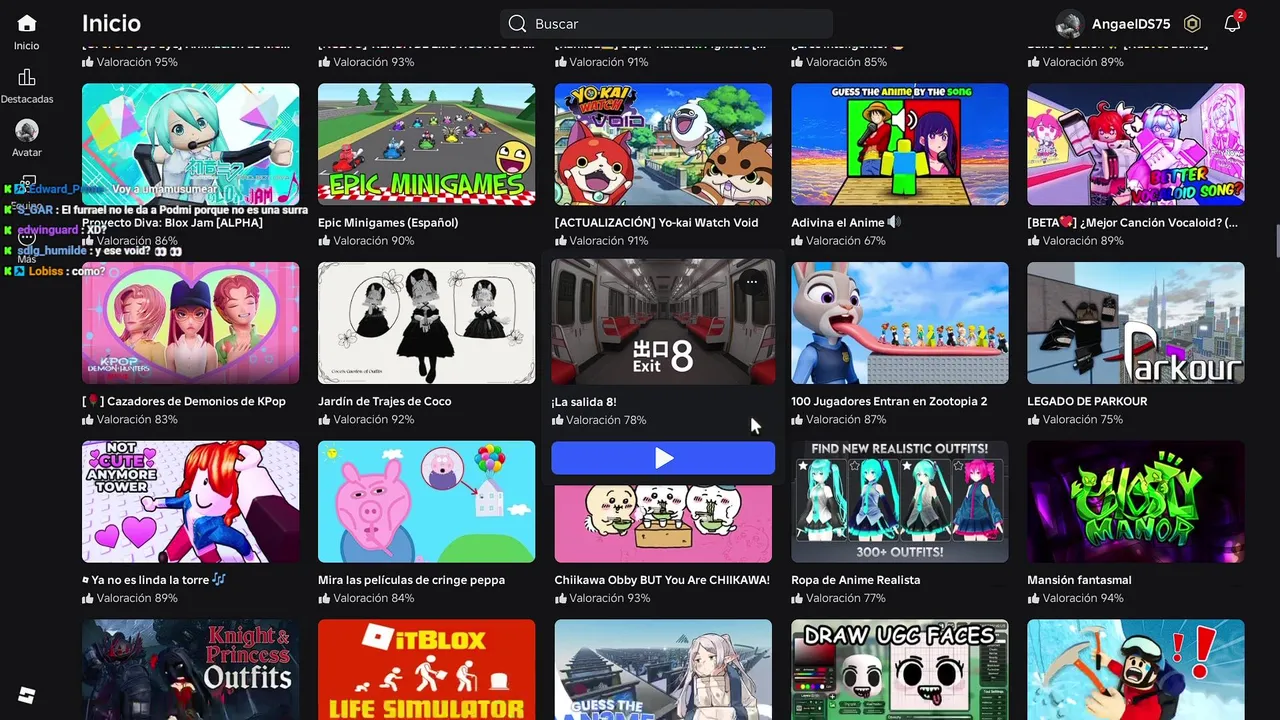Open Adivina el Anime game thumbnail
Image resolution: width=1280 pixels, height=720 pixels.
tap(899, 144)
